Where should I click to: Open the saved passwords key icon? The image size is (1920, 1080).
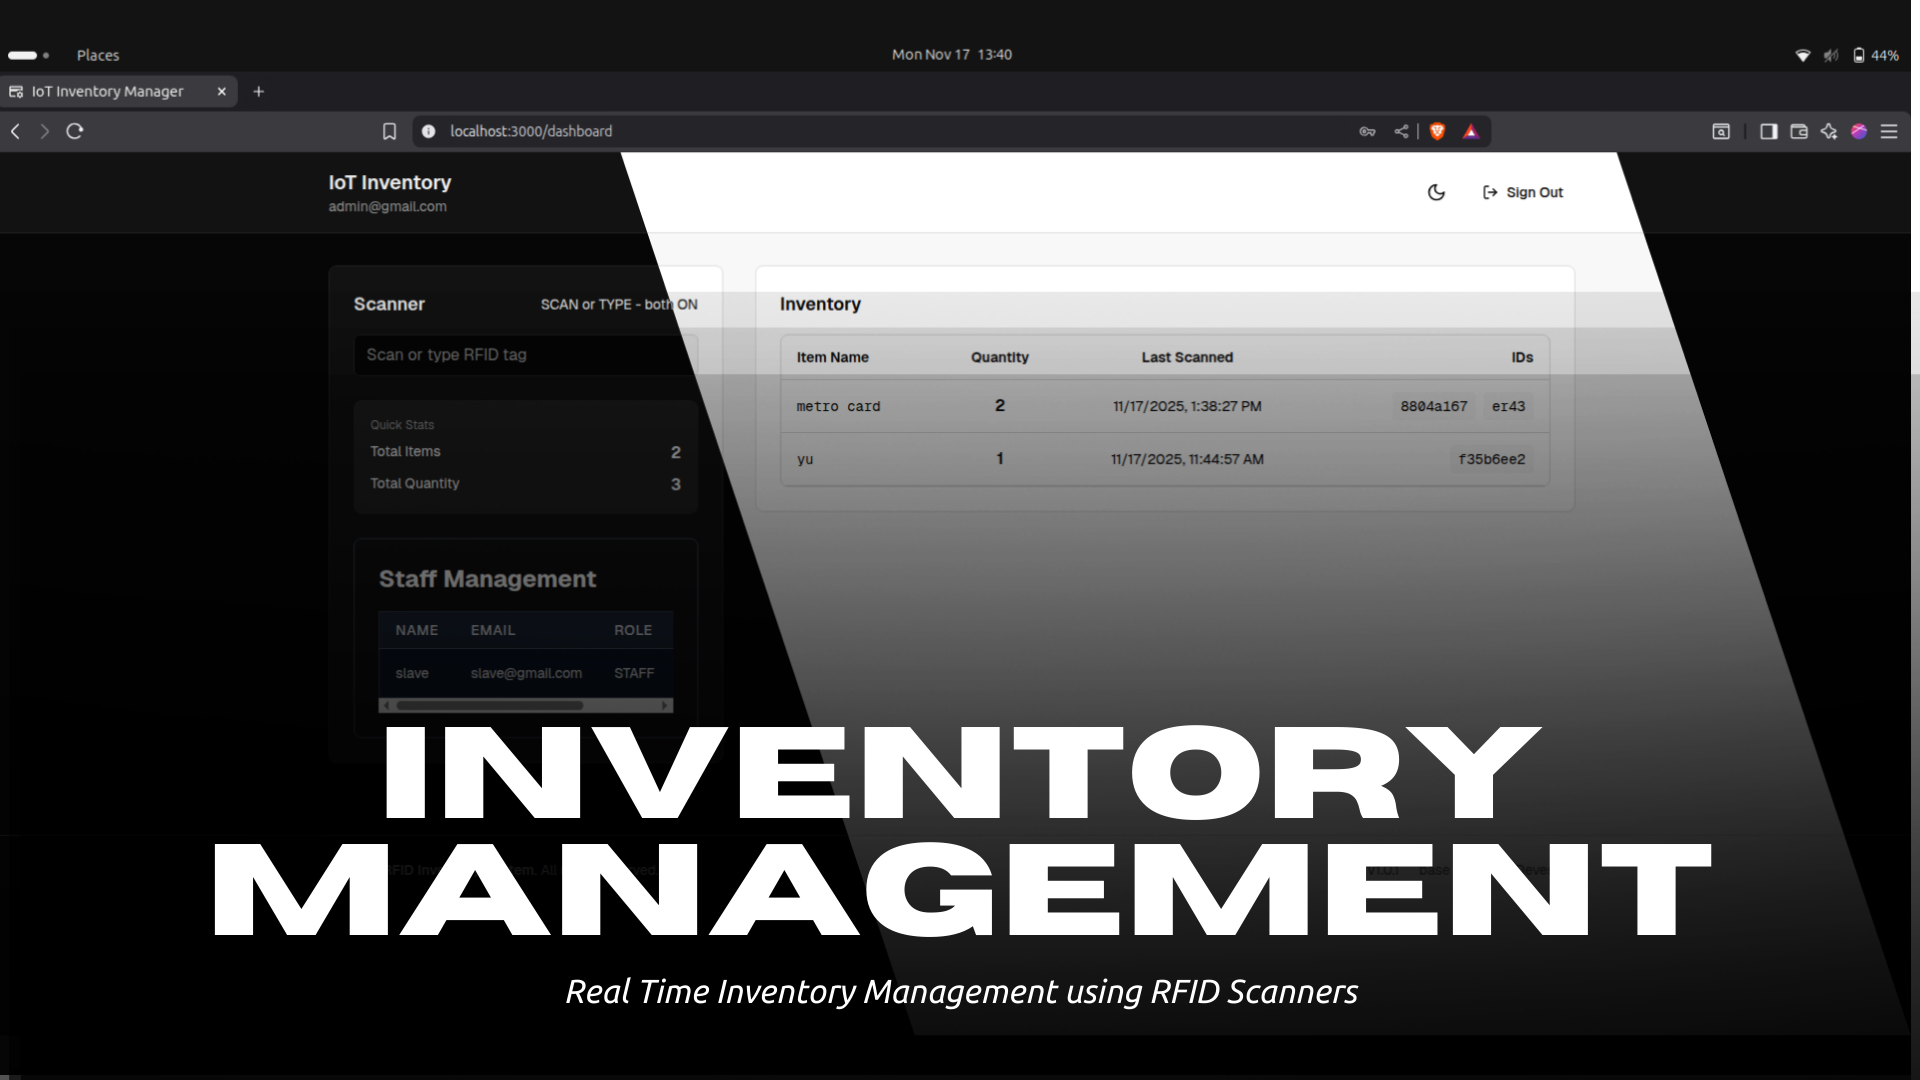click(x=1367, y=131)
